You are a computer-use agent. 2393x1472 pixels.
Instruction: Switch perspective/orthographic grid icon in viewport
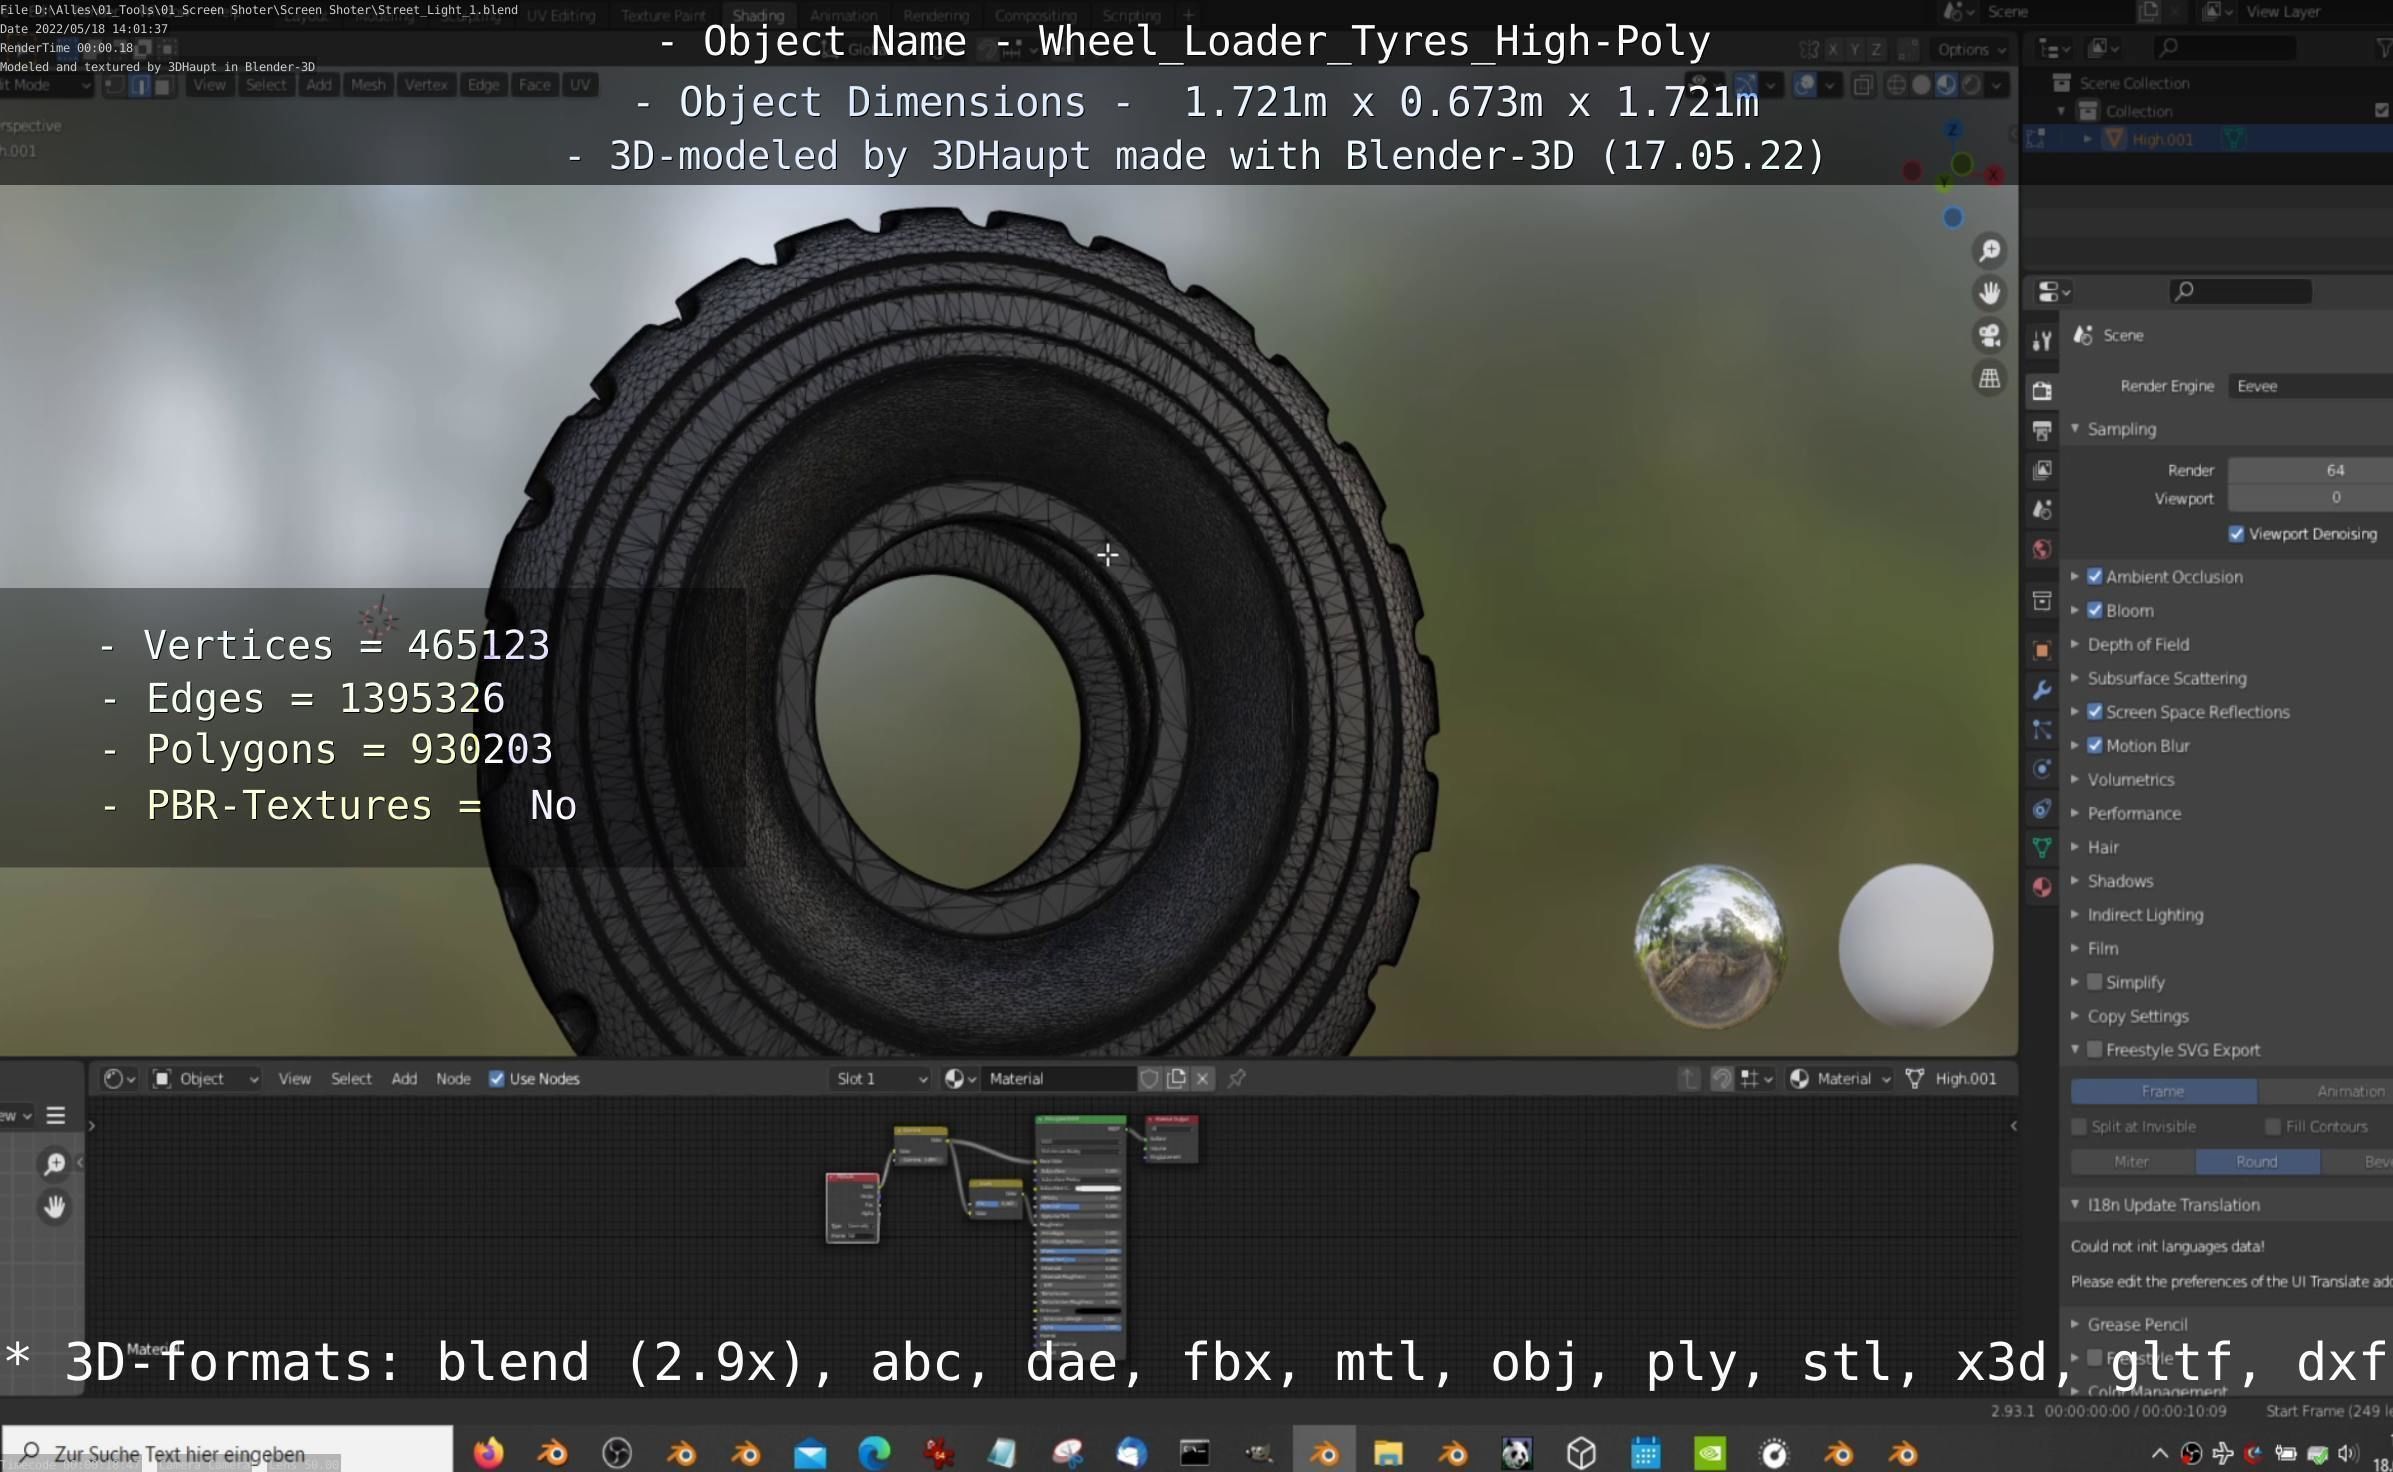[x=1989, y=379]
